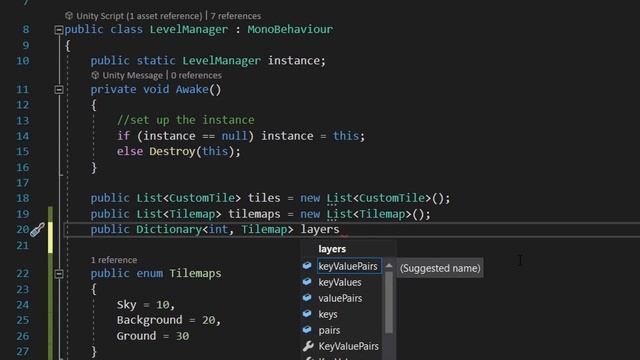Click the keyValuePairs field icon
This screenshot has width=640, height=360.
tap(307, 266)
